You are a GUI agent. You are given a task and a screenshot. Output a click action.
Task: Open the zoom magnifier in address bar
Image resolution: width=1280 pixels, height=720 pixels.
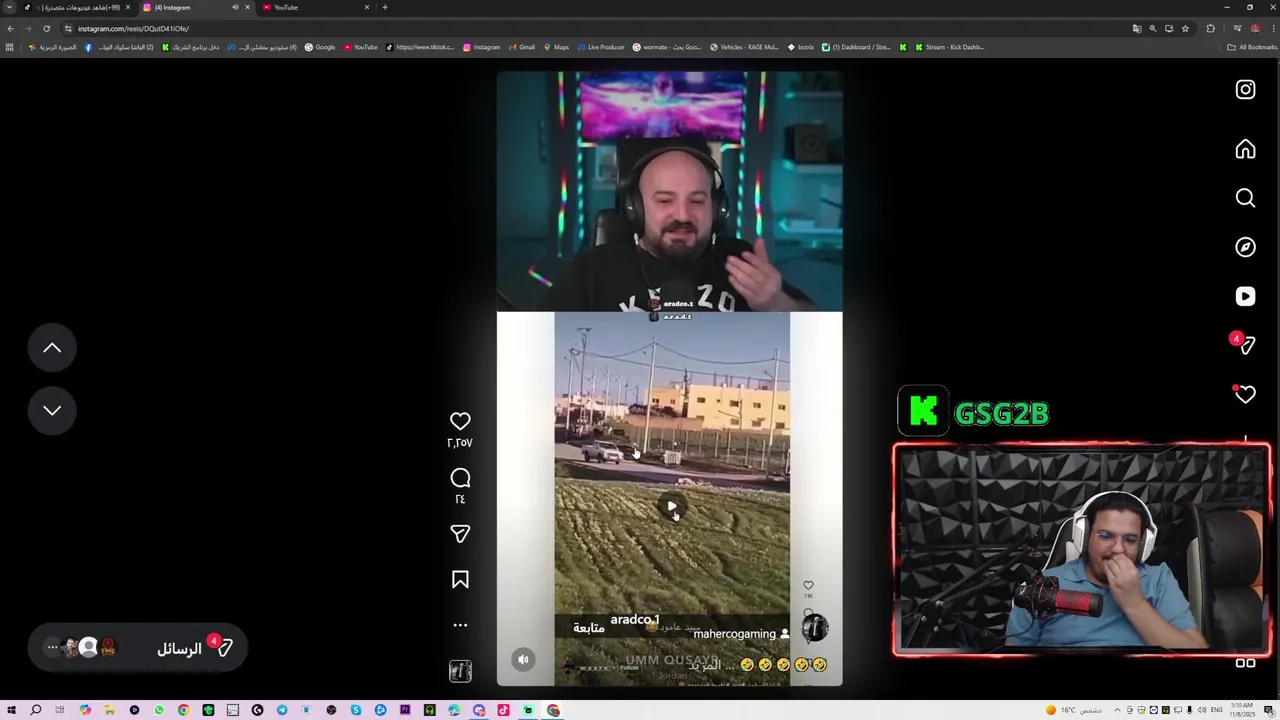tap(1152, 28)
